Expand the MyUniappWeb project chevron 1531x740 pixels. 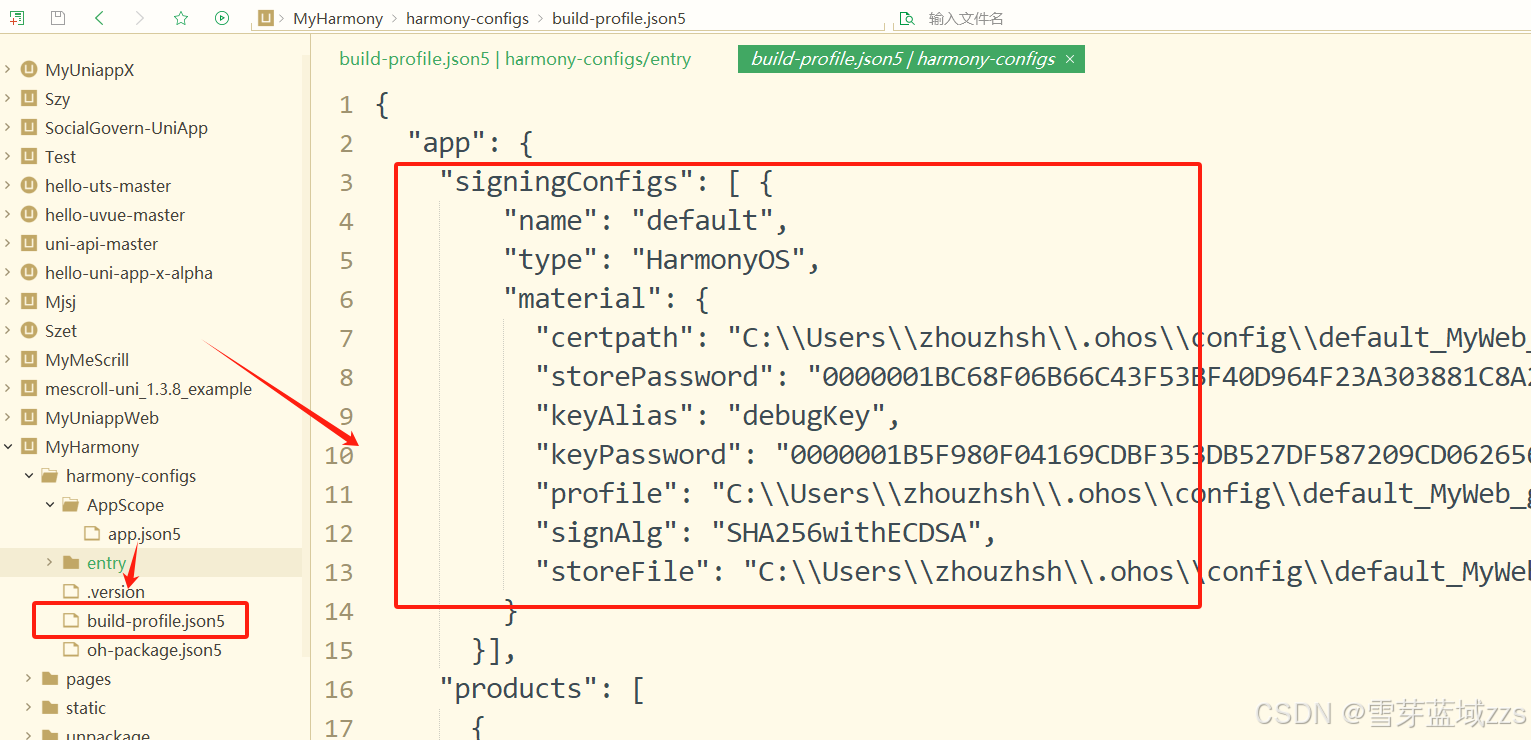point(8,418)
